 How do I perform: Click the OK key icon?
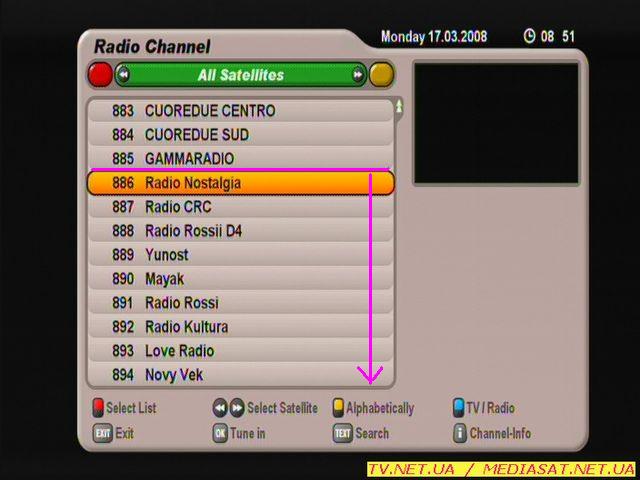[x=220, y=433]
